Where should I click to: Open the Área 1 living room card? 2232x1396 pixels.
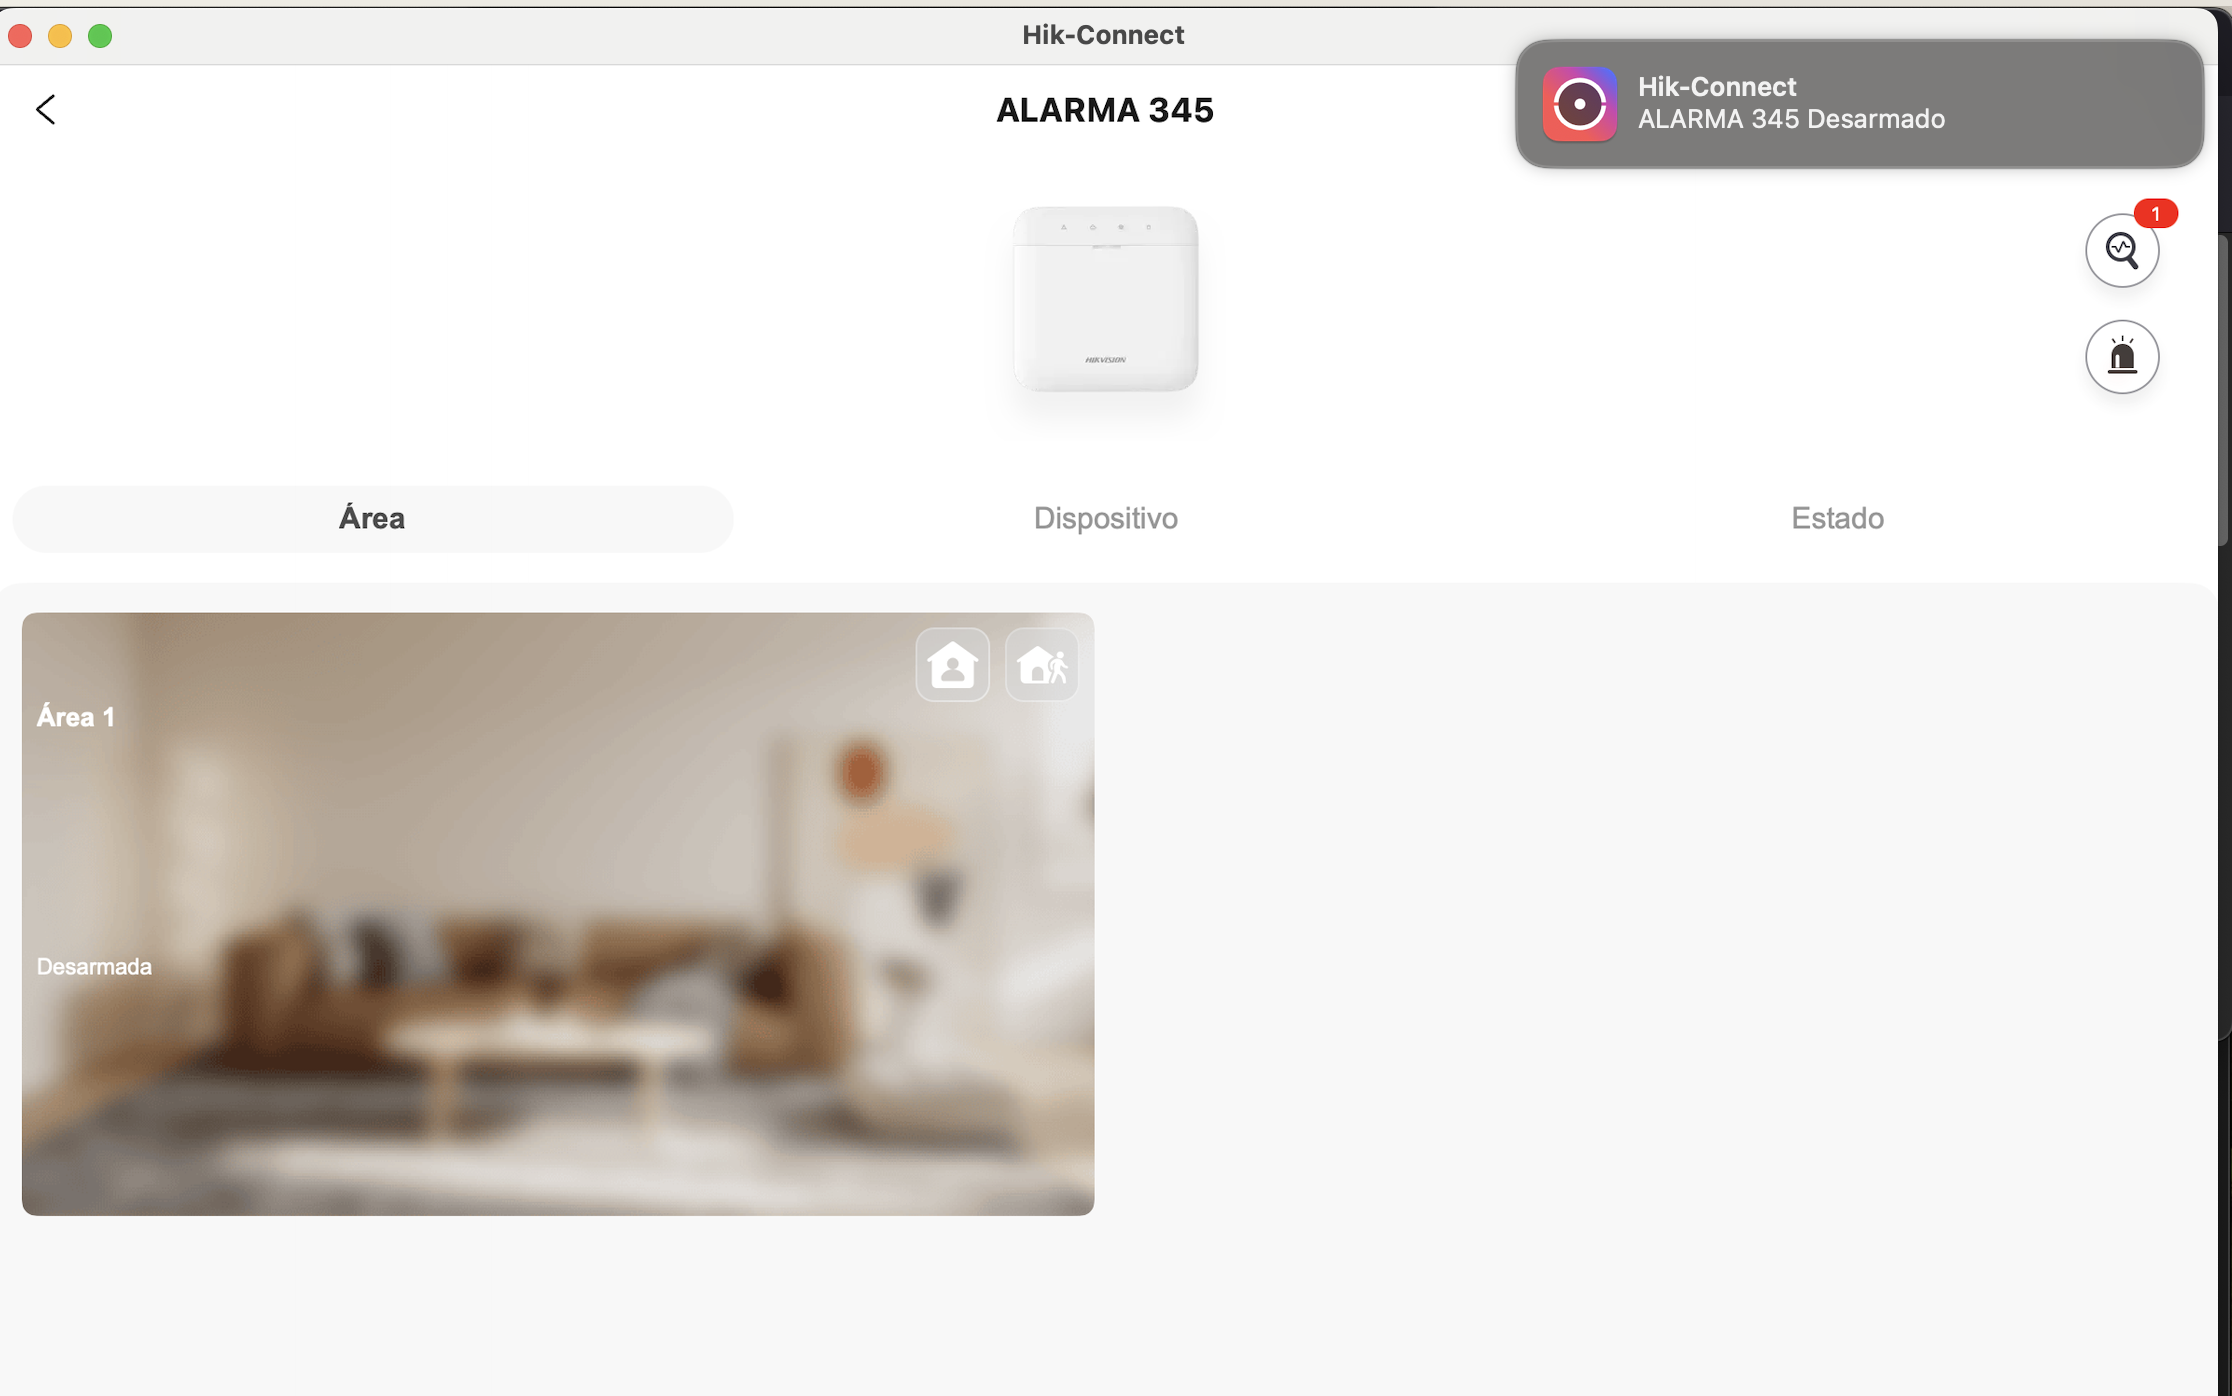pyautogui.click(x=558, y=914)
